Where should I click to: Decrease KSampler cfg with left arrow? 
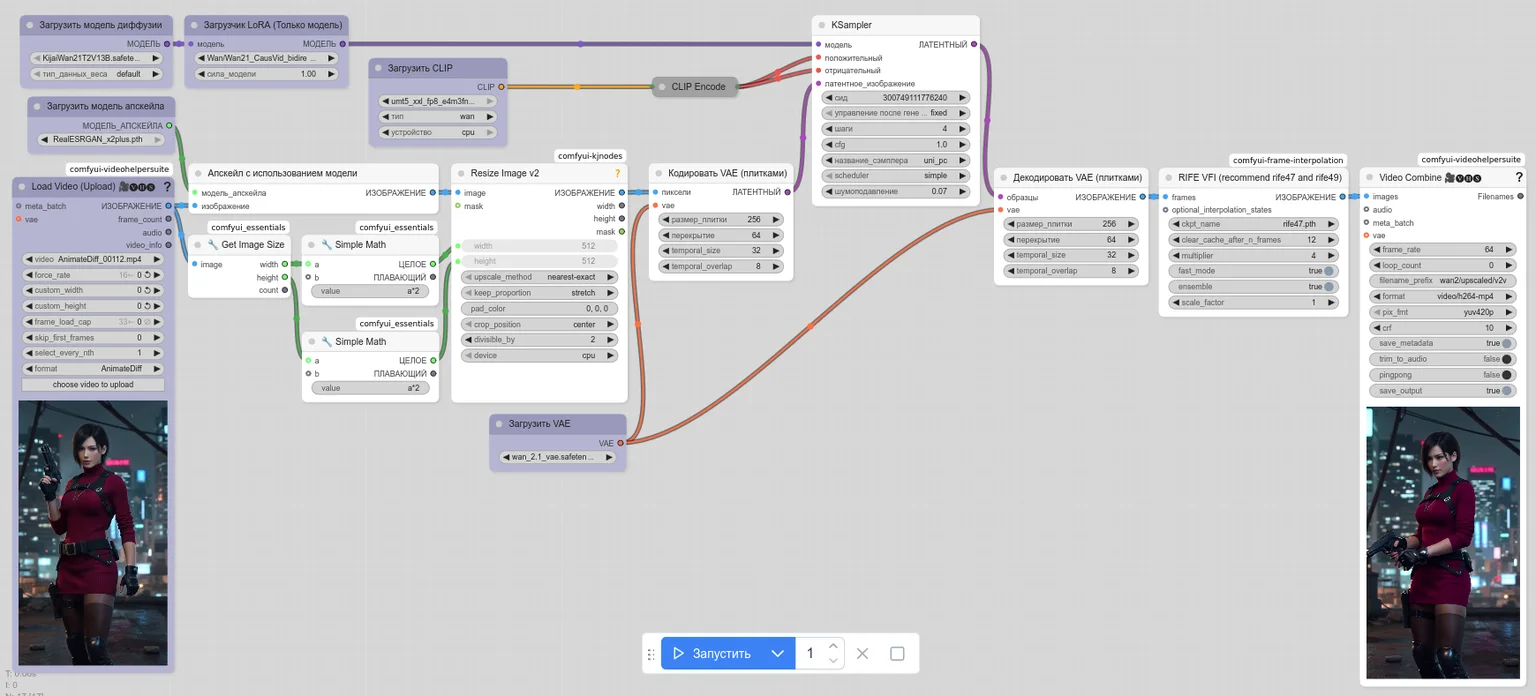[x=829, y=145]
